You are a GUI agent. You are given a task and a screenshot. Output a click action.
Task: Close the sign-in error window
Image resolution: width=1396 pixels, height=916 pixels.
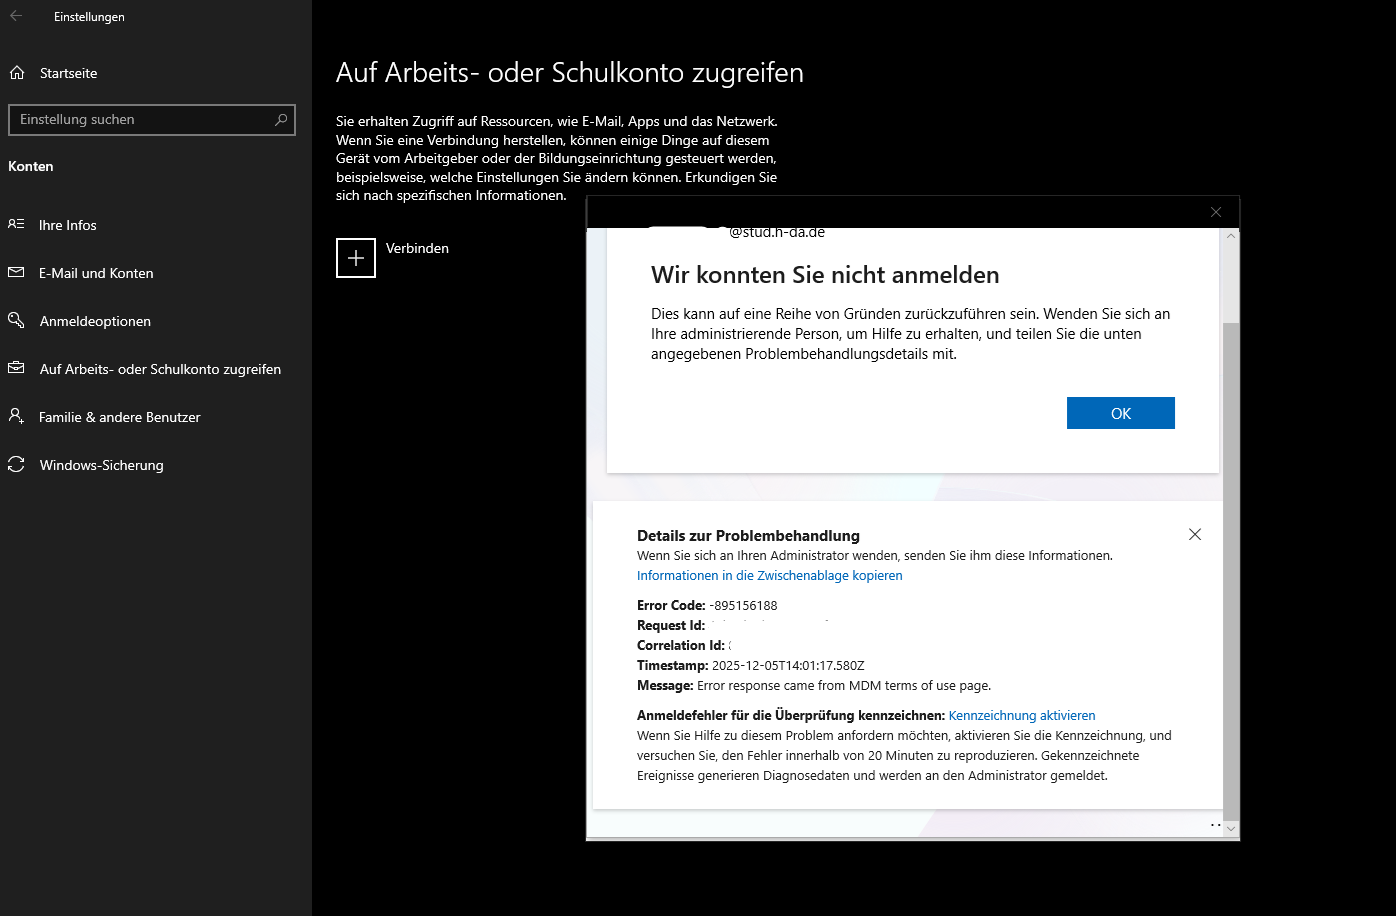pos(1215,211)
